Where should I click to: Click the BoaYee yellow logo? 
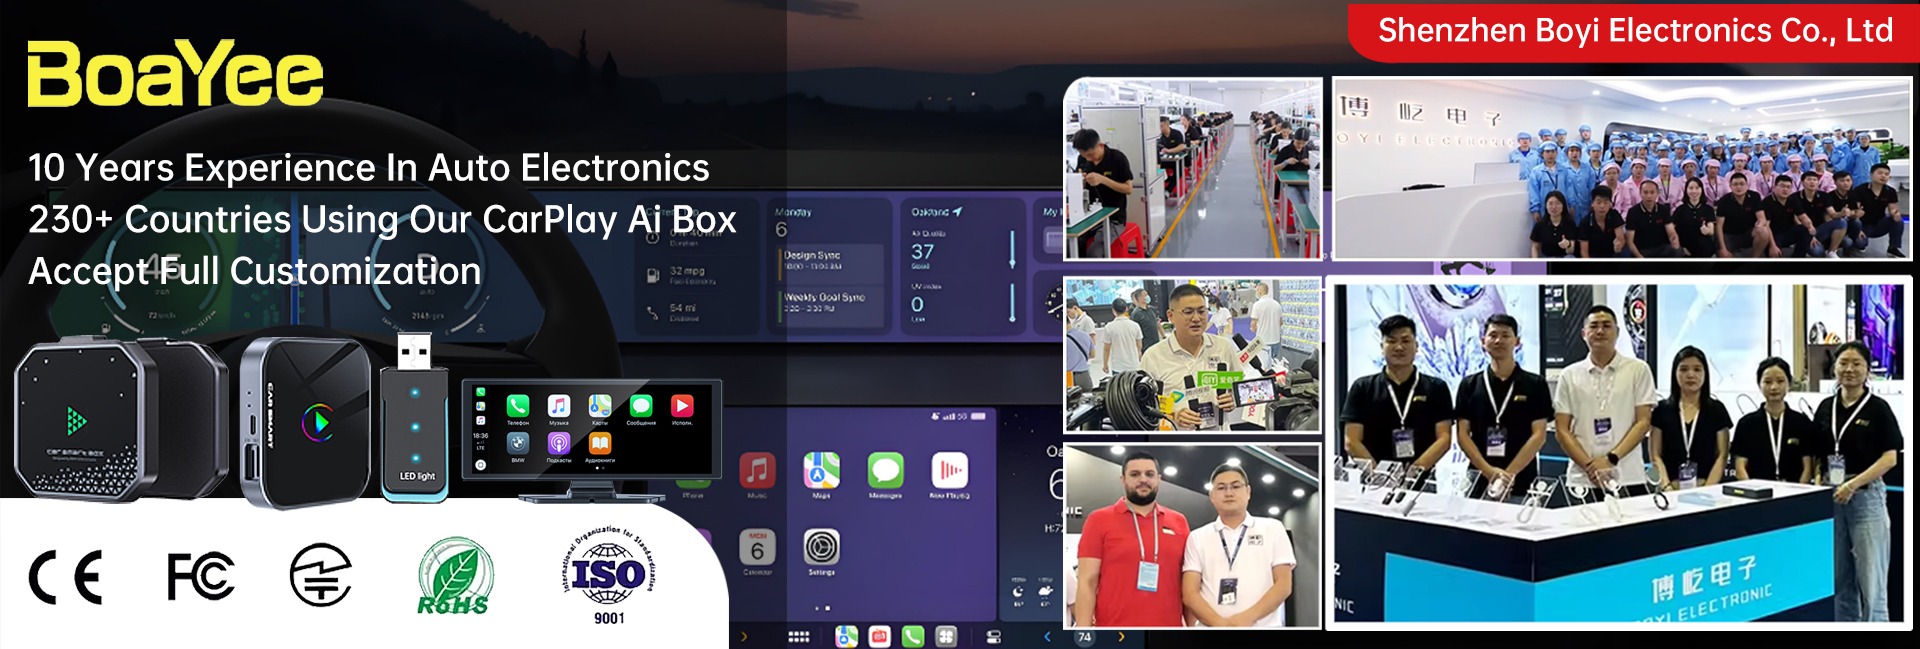pos(175,74)
